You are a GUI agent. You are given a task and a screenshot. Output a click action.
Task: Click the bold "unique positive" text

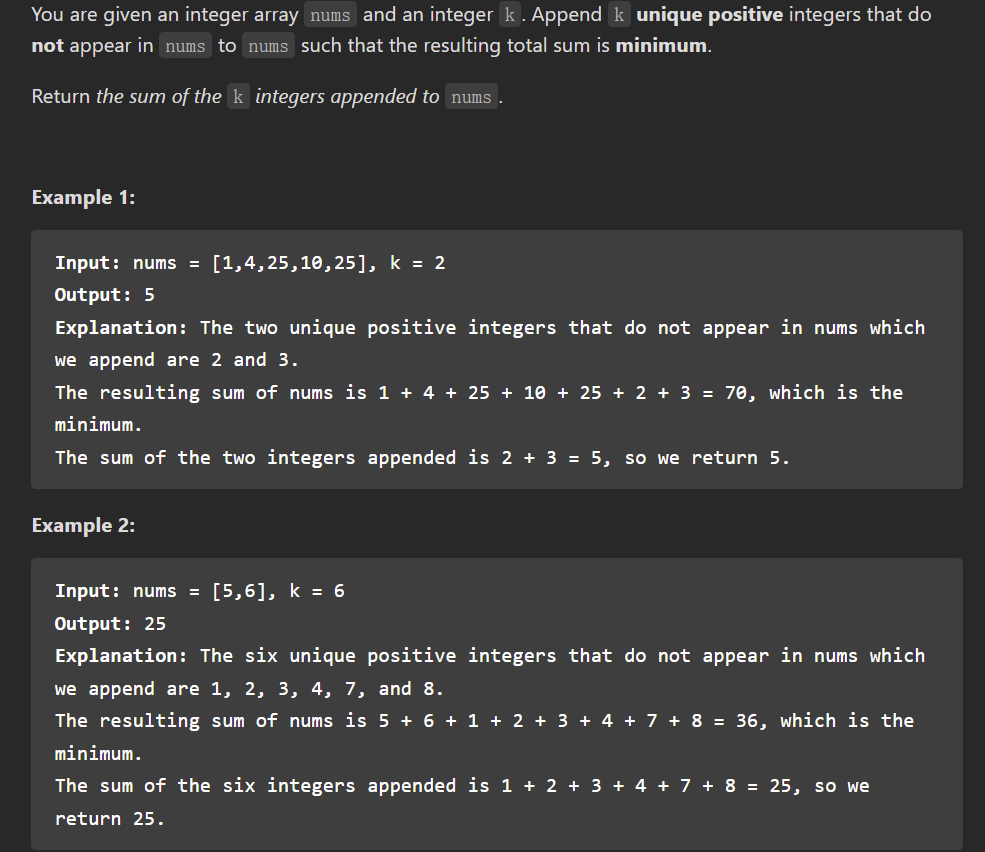click(x=710, y=14)
